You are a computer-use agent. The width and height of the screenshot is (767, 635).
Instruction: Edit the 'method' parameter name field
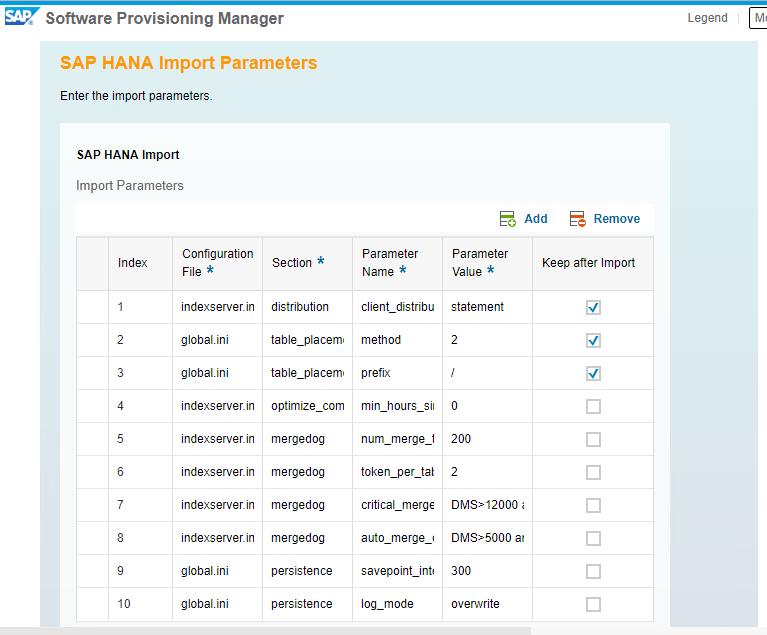point(397,340)
